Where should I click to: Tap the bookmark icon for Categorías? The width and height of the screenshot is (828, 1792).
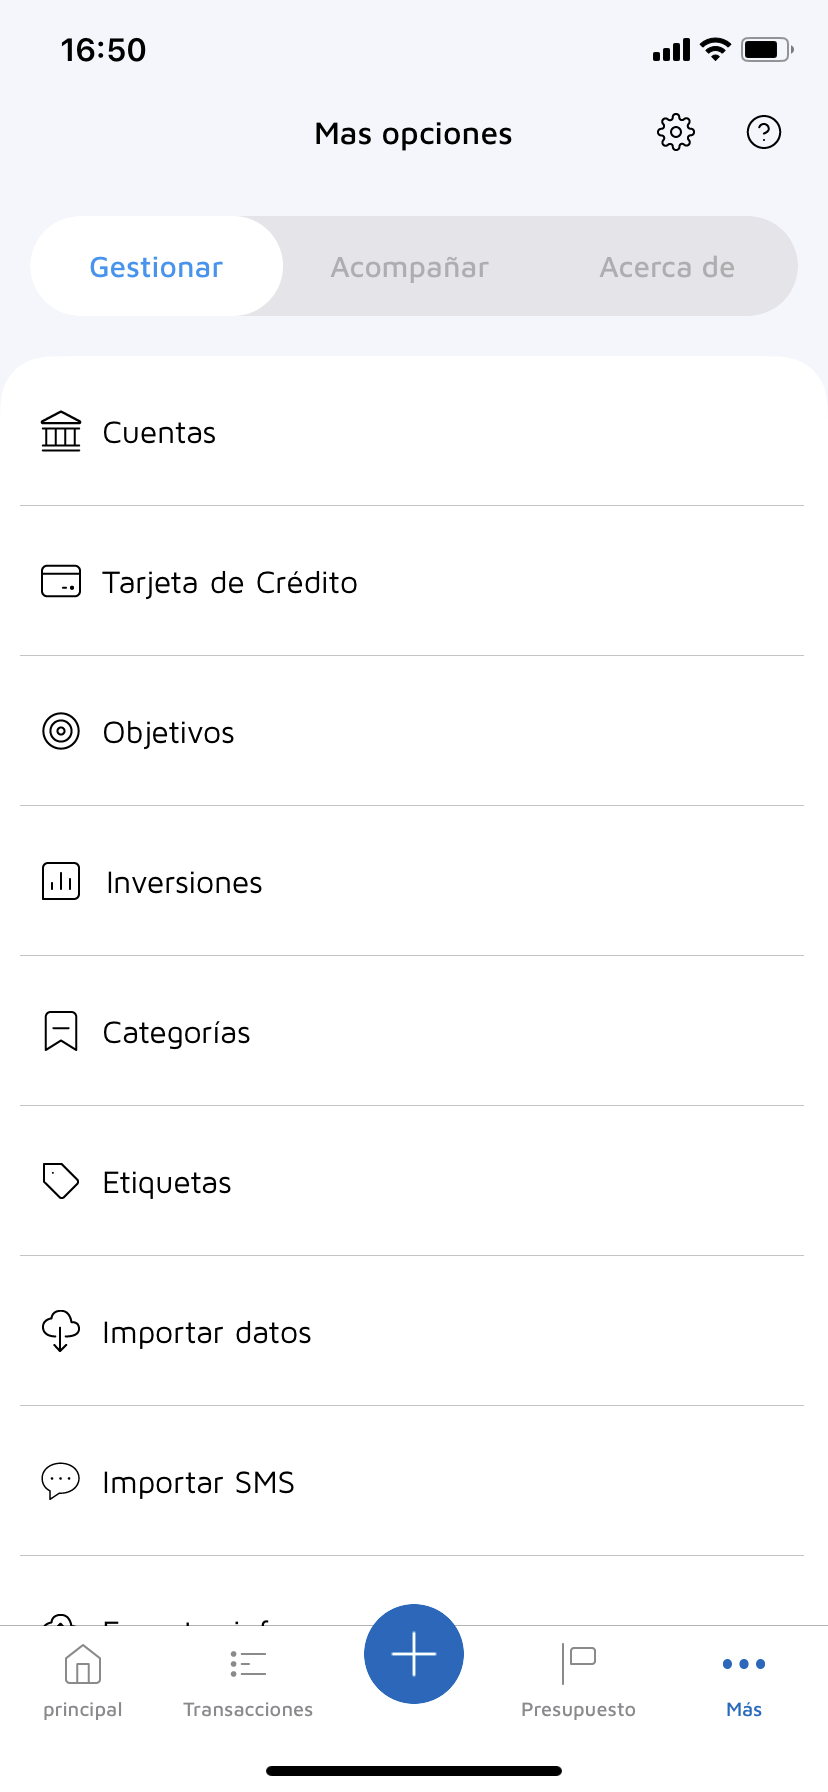61,1031
